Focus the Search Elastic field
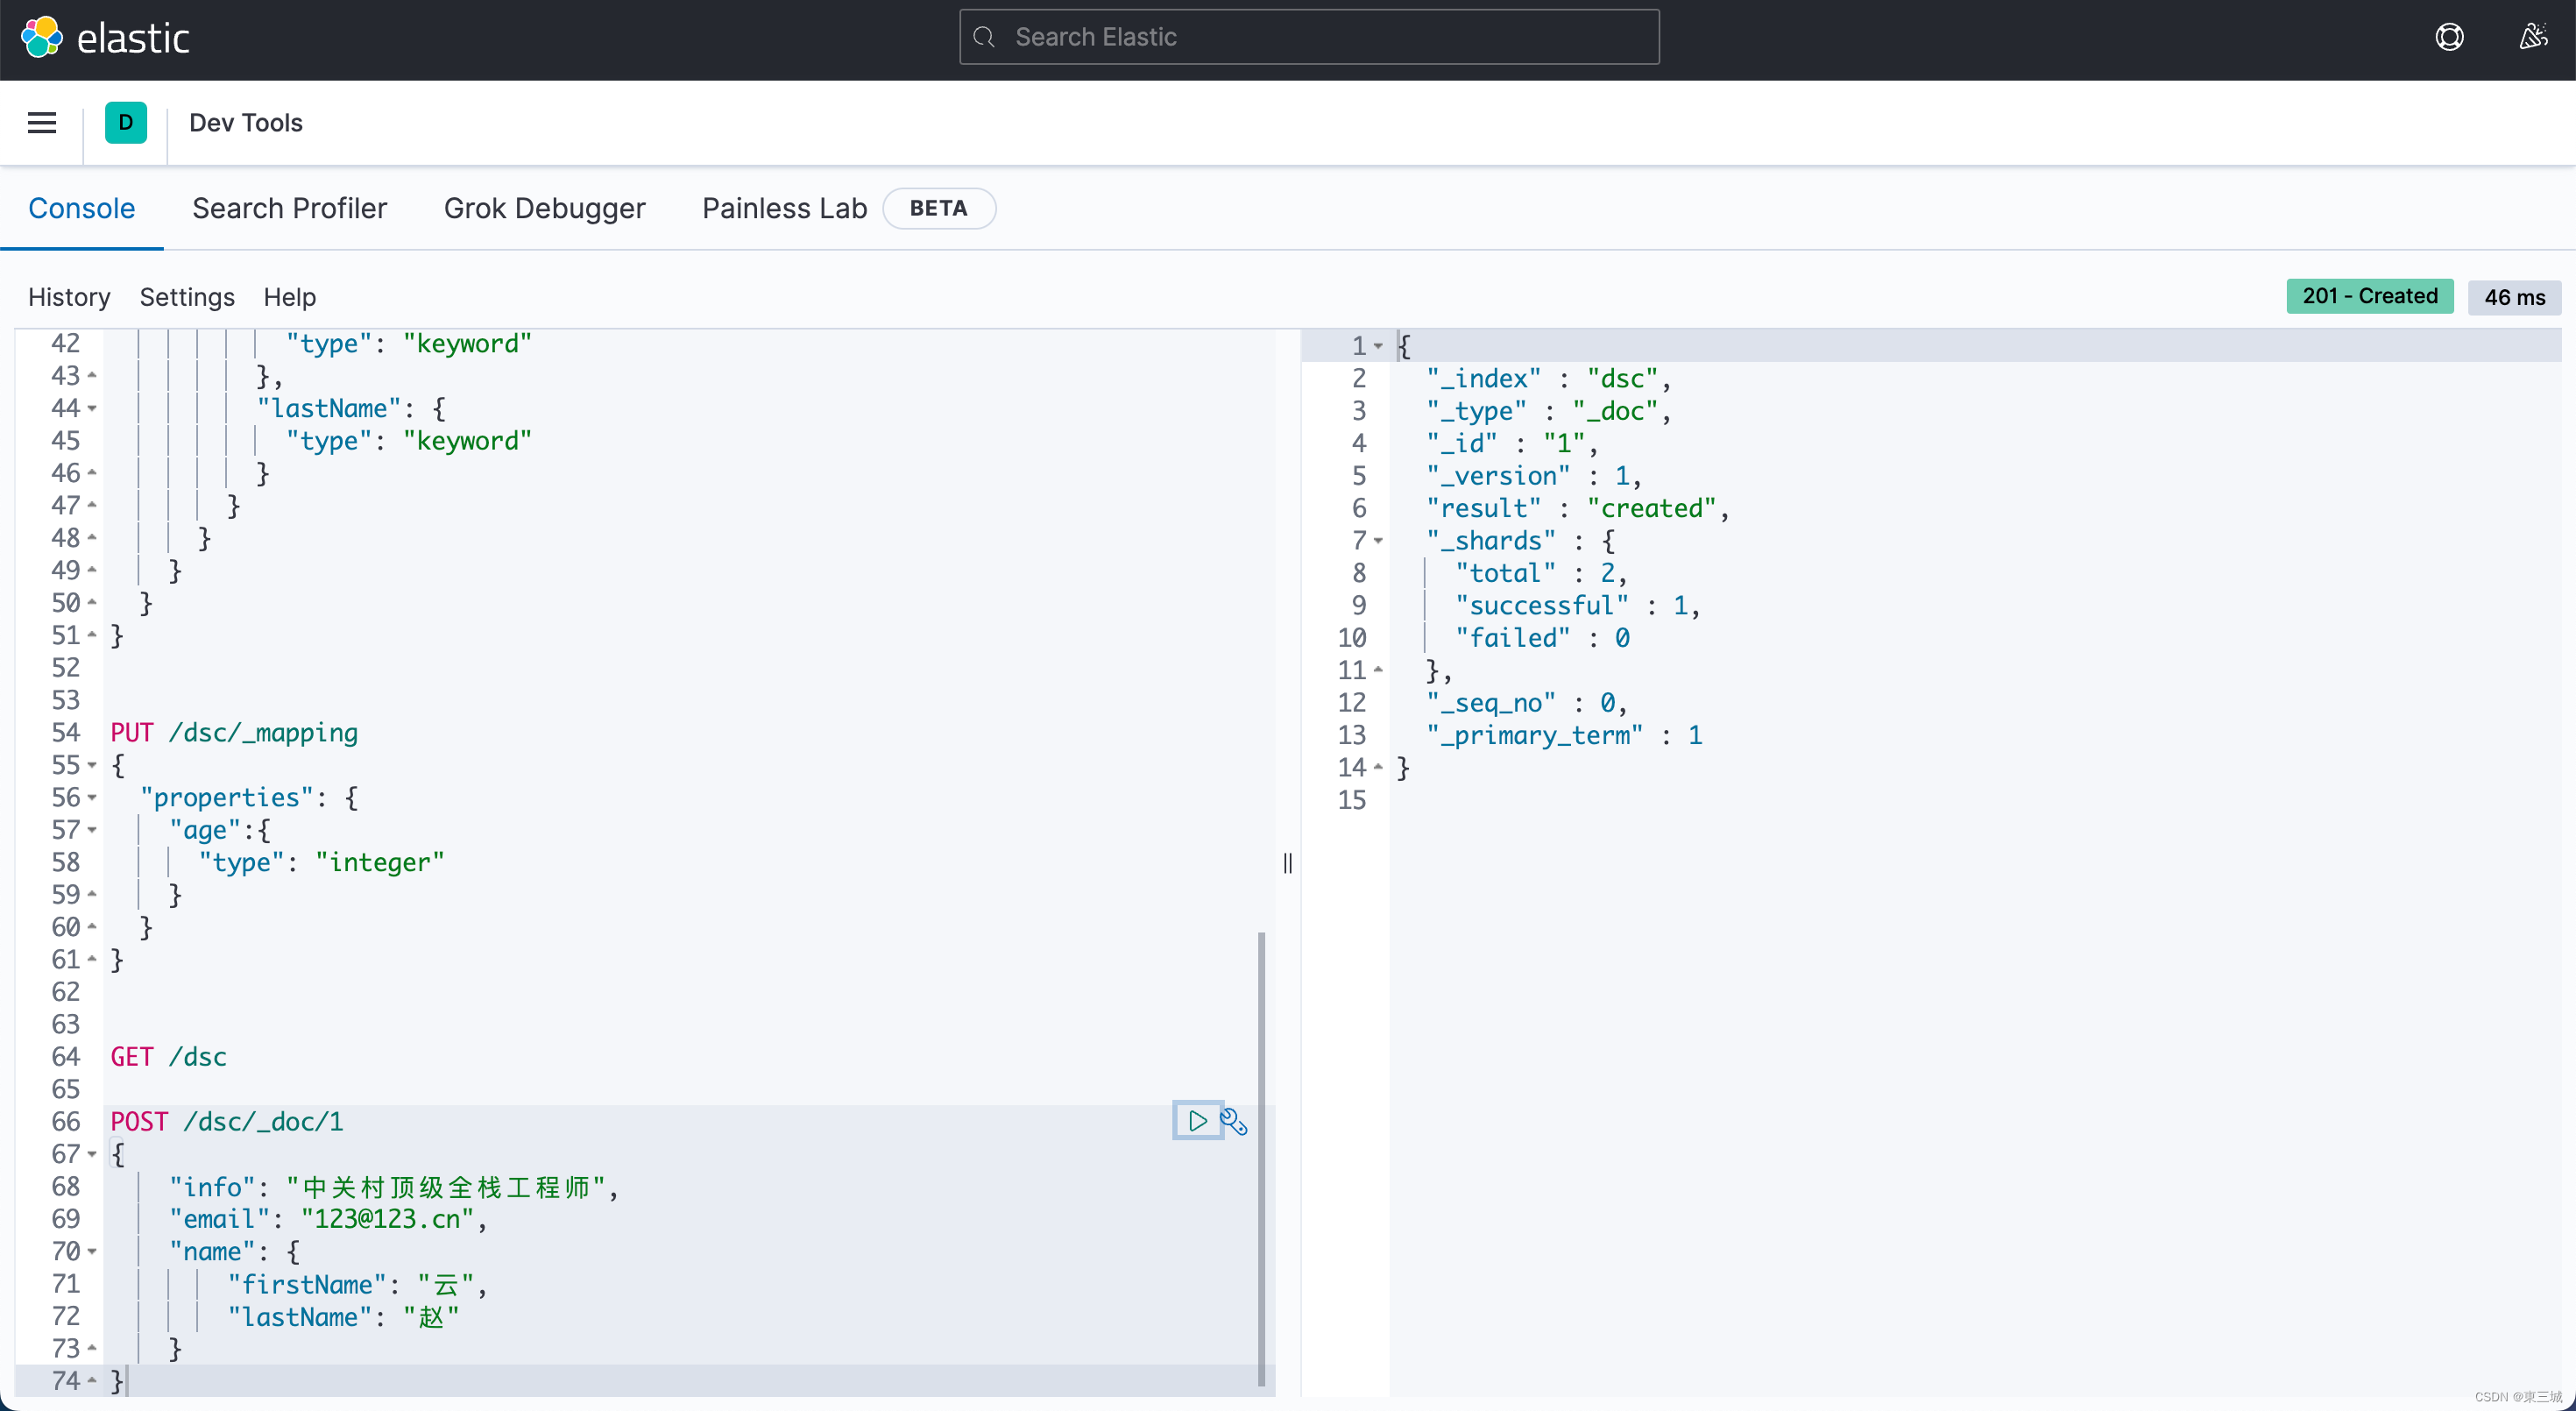2576x1411 pixels. 1309,38
